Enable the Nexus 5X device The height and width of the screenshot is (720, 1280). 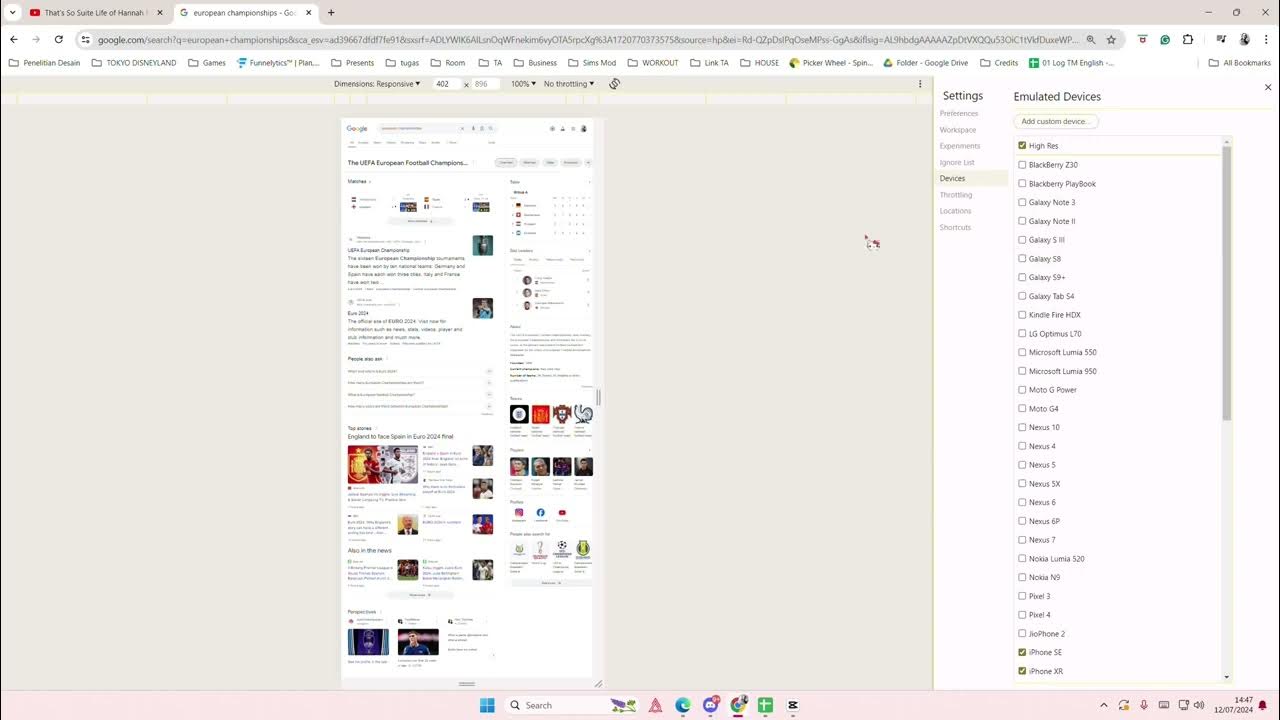[1022, 484]
